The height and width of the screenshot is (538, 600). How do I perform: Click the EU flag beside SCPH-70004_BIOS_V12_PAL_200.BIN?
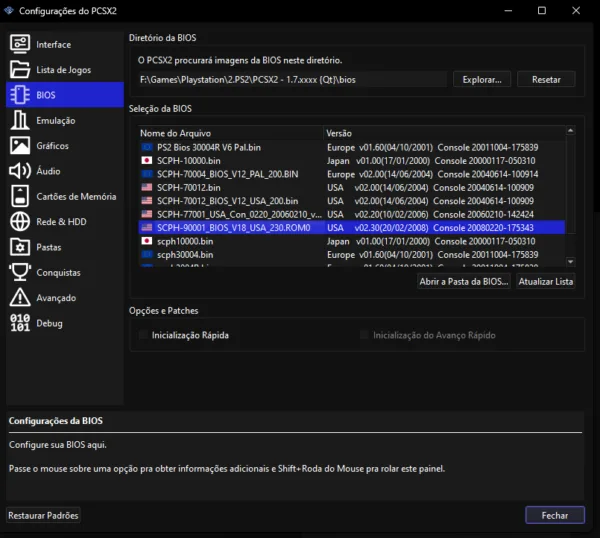point(147,174)
